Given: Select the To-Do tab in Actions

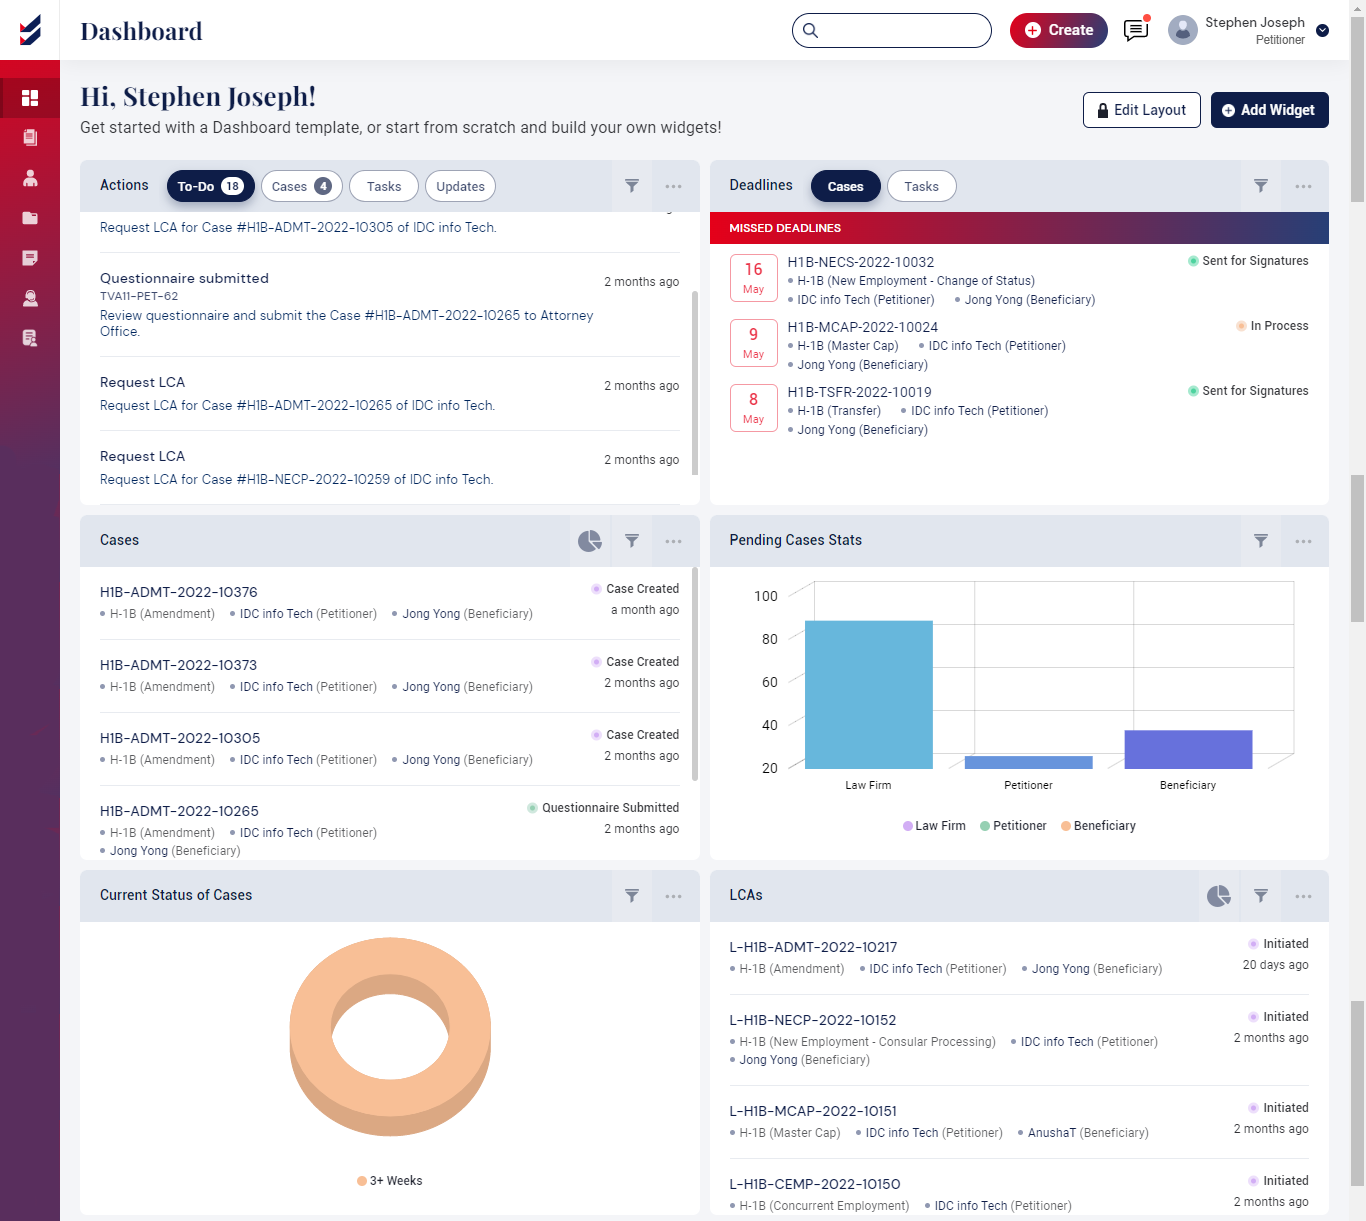Looking at the screenshot, I should [x=210, y=186].
